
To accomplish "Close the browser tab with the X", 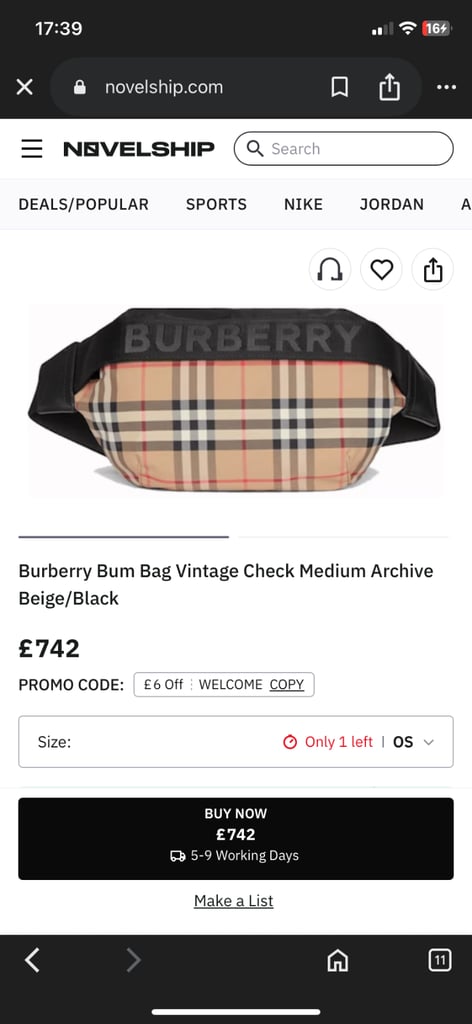I will tap(24, 87).
